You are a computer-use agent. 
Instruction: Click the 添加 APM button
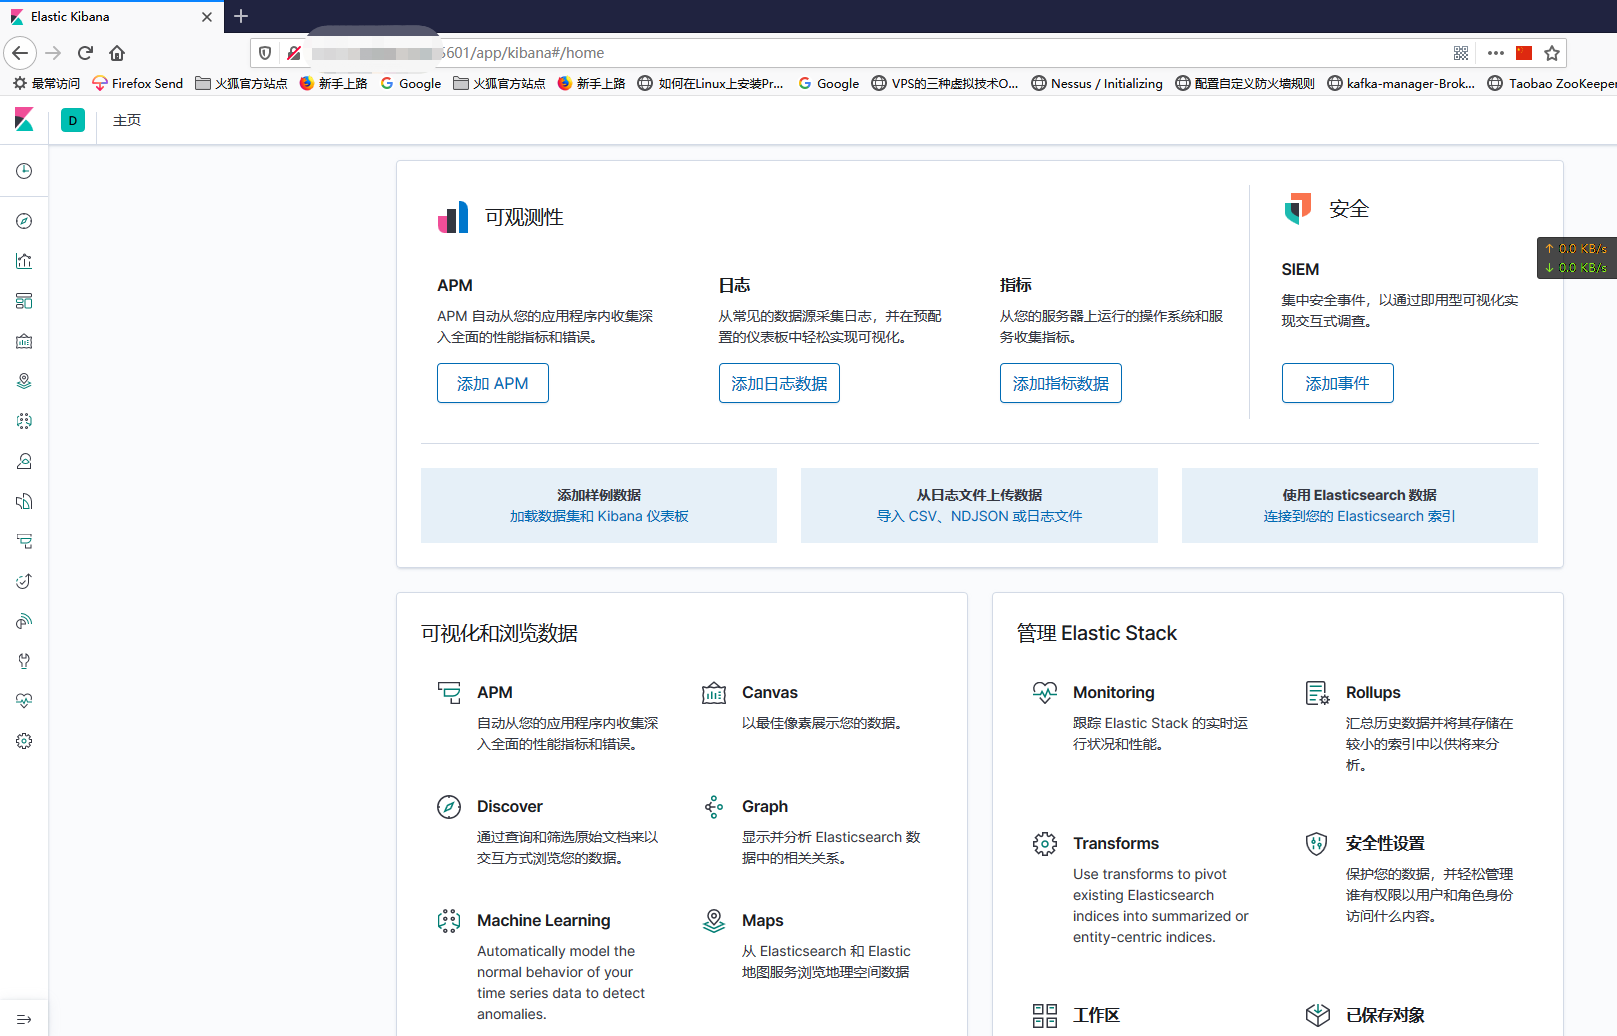coord(493,383)
